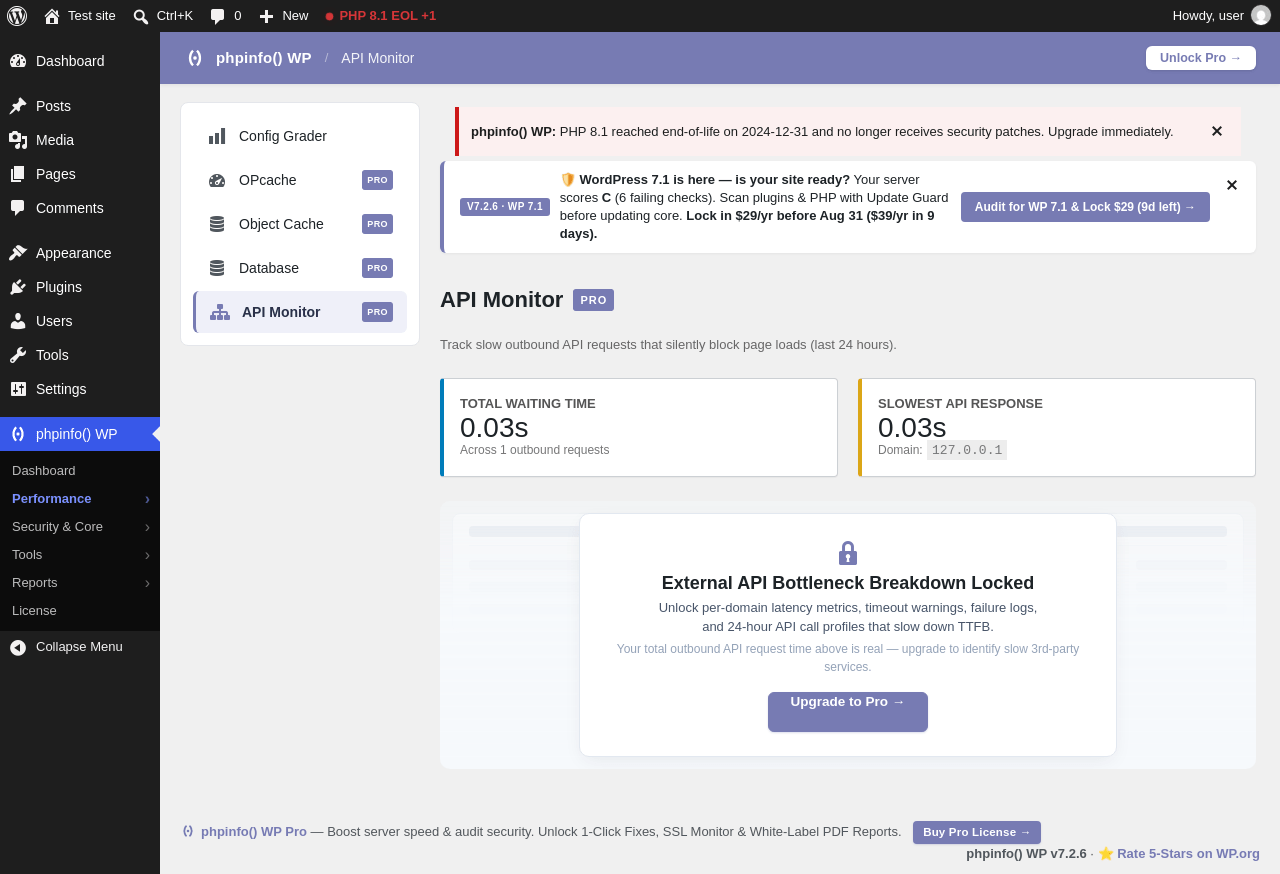Click the API Monitor network icon
This screenshot has height=874, width=1280.
(220, 312)
